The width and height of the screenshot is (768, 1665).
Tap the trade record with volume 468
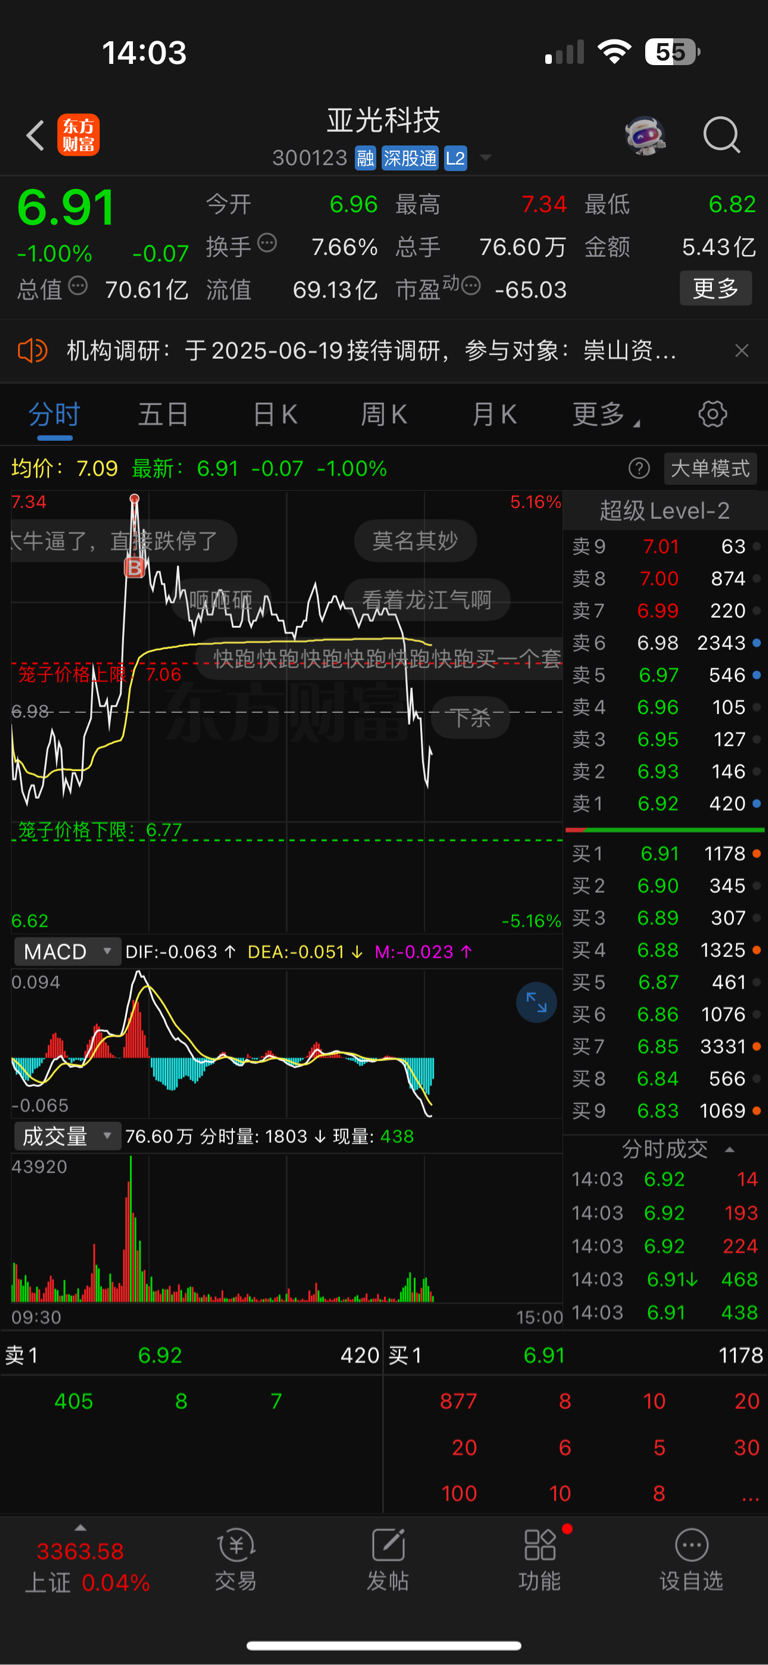click(x=665, y=1279)
